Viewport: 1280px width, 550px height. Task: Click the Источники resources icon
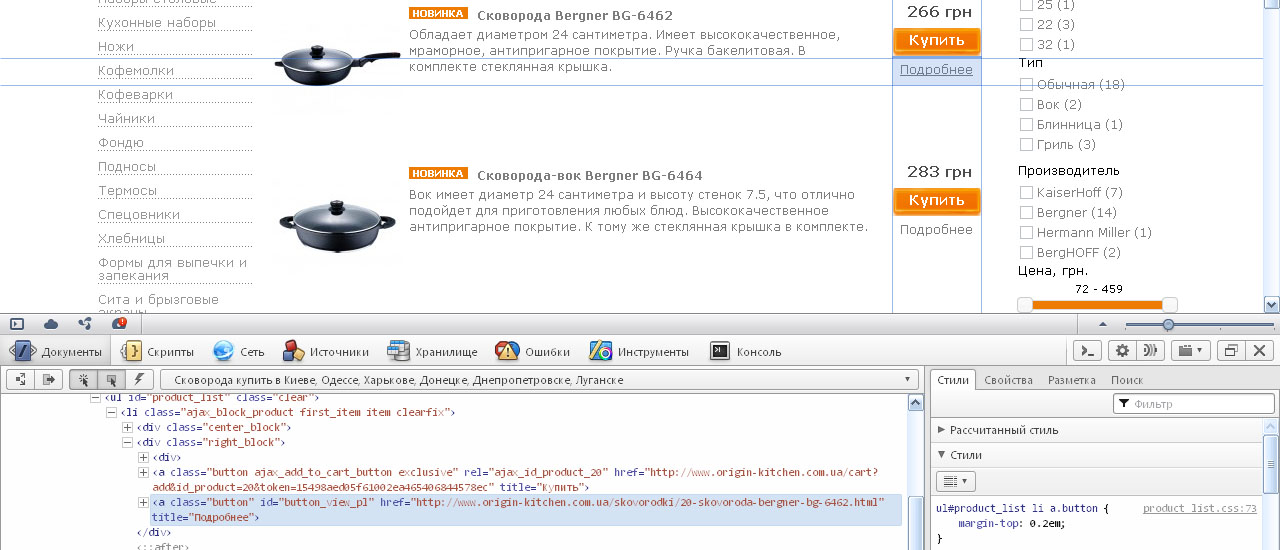coord(293,351)
